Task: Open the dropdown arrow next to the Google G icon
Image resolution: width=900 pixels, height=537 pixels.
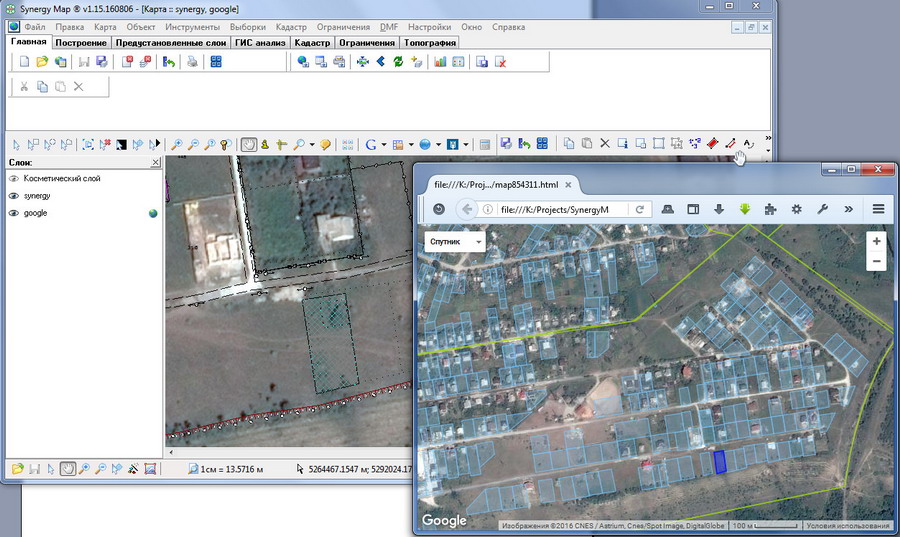Action: pyautogui.click(x=383, y=145)
